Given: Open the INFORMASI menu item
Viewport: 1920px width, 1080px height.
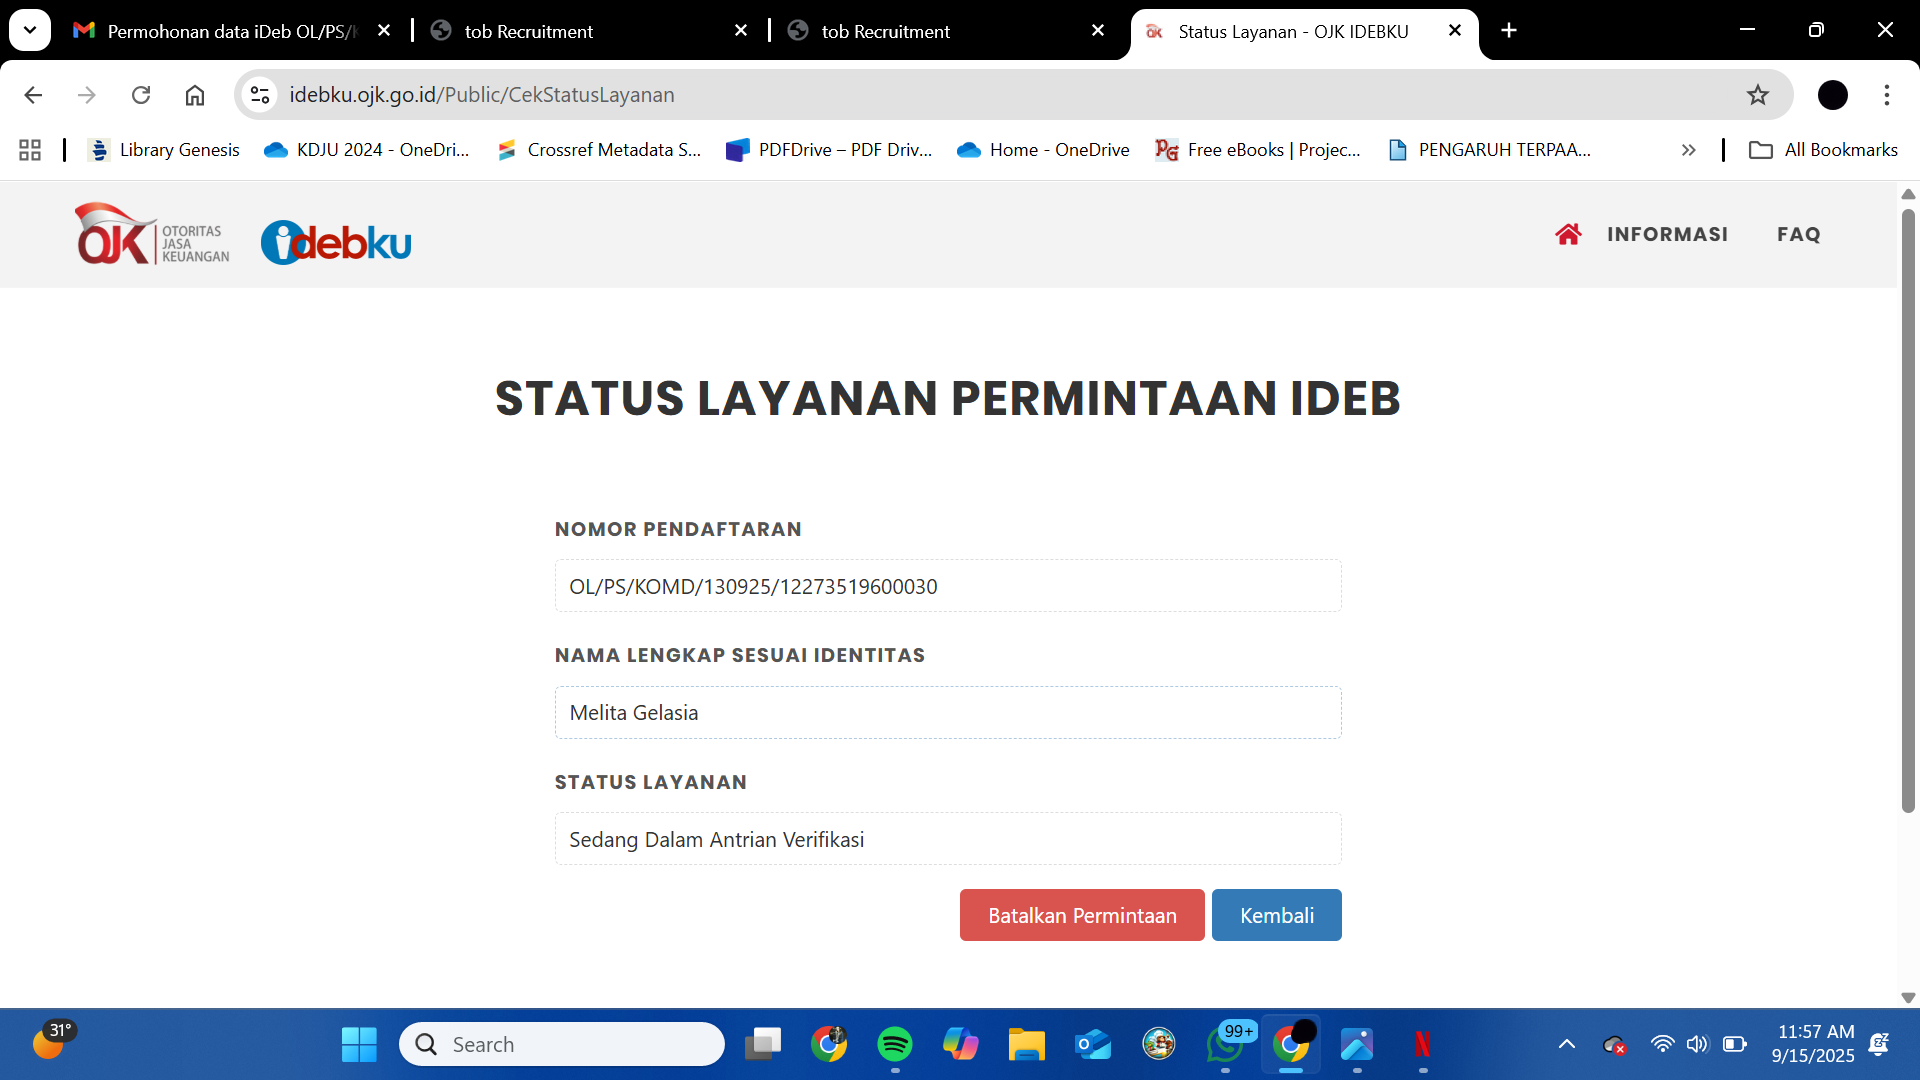Looking at the screenshot, I should click(x=1667, y=234).
